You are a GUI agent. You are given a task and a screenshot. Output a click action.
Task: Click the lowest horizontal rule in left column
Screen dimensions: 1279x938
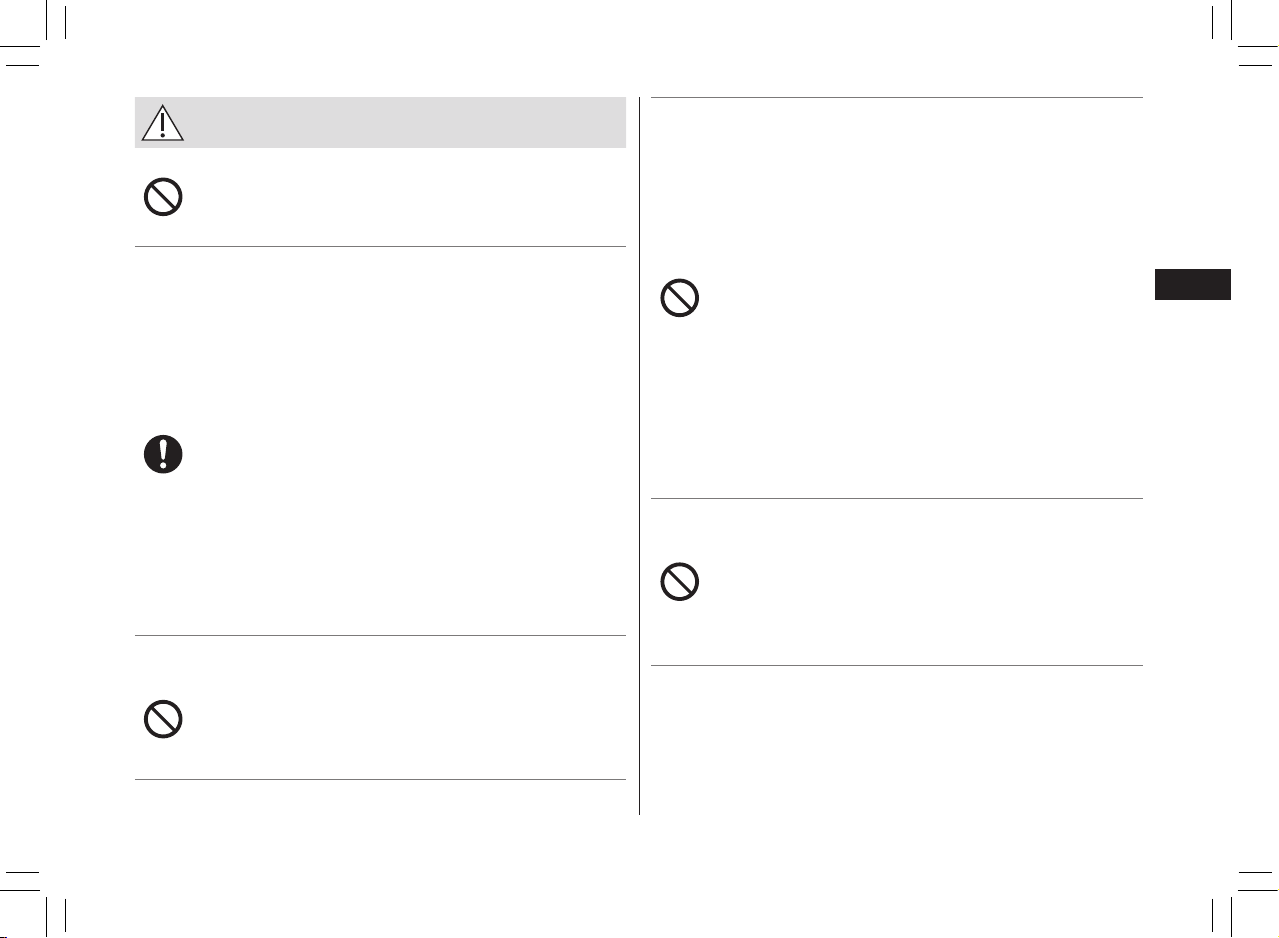tap(380, 779)
